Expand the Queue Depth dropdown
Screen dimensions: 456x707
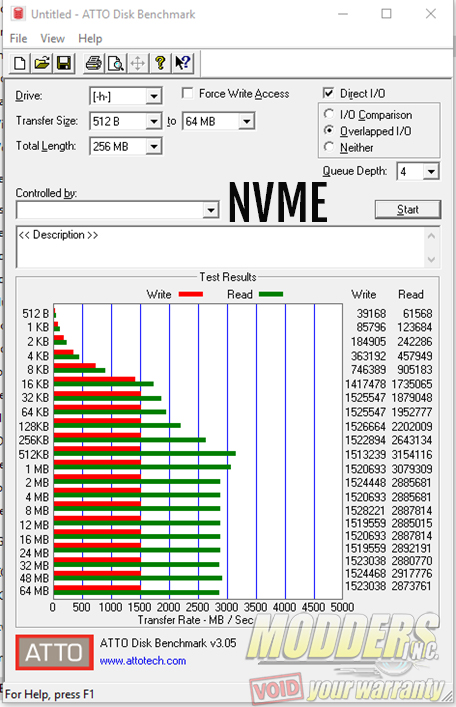click(431, 171)
